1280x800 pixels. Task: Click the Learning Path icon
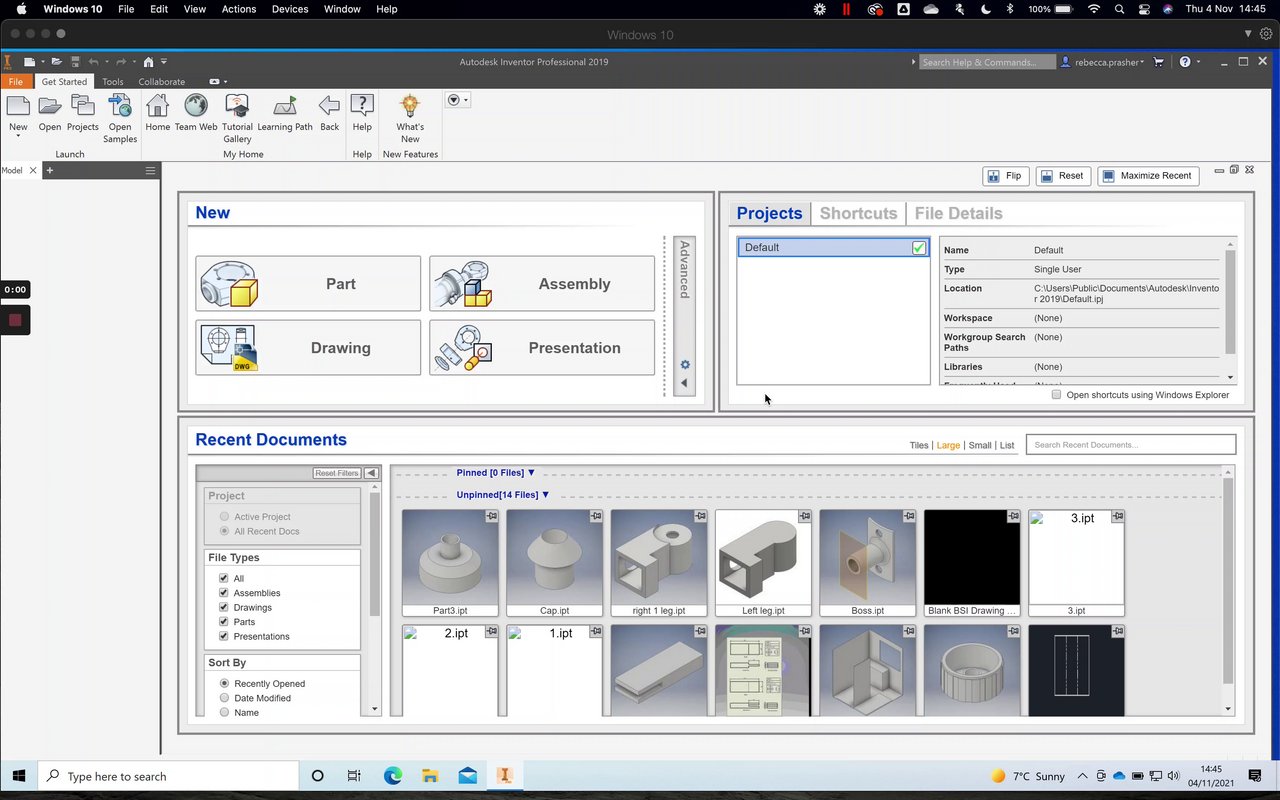(285, 107)
